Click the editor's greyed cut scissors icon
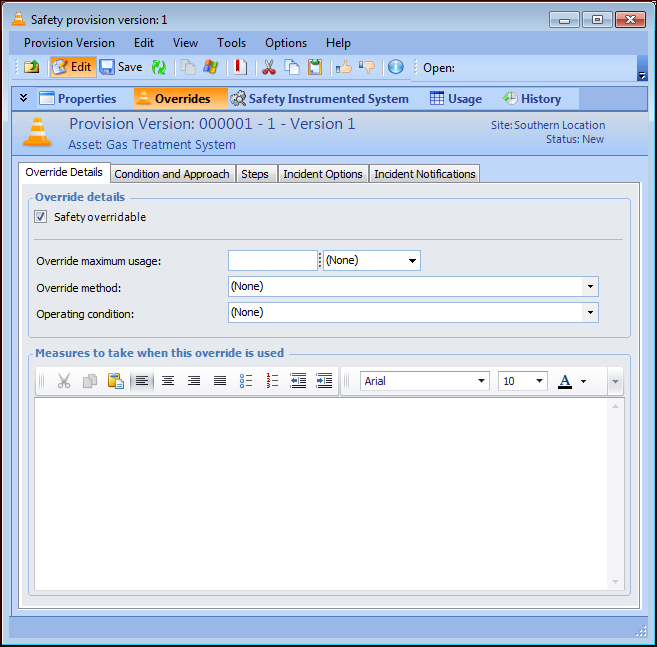Screen dimensions: 657x647 [64, 381]
